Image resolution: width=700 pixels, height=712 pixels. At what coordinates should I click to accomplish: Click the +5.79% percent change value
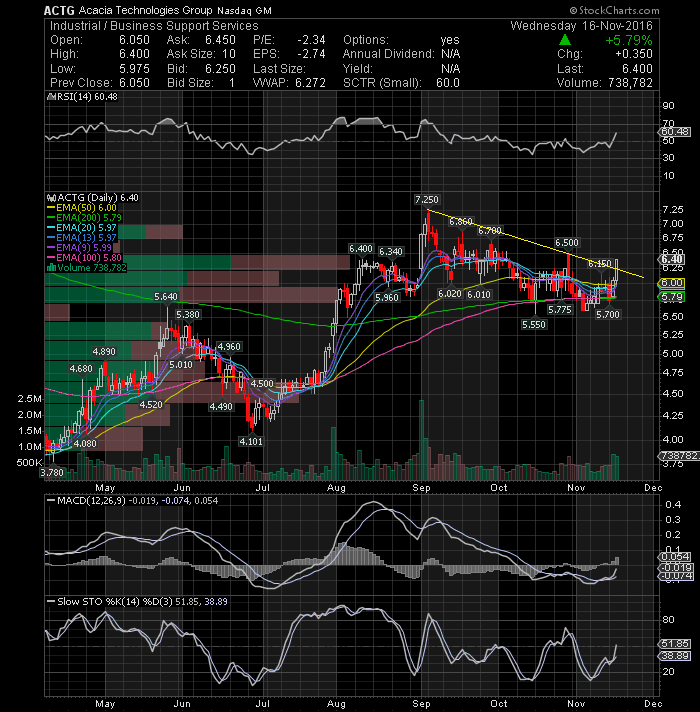629,40
